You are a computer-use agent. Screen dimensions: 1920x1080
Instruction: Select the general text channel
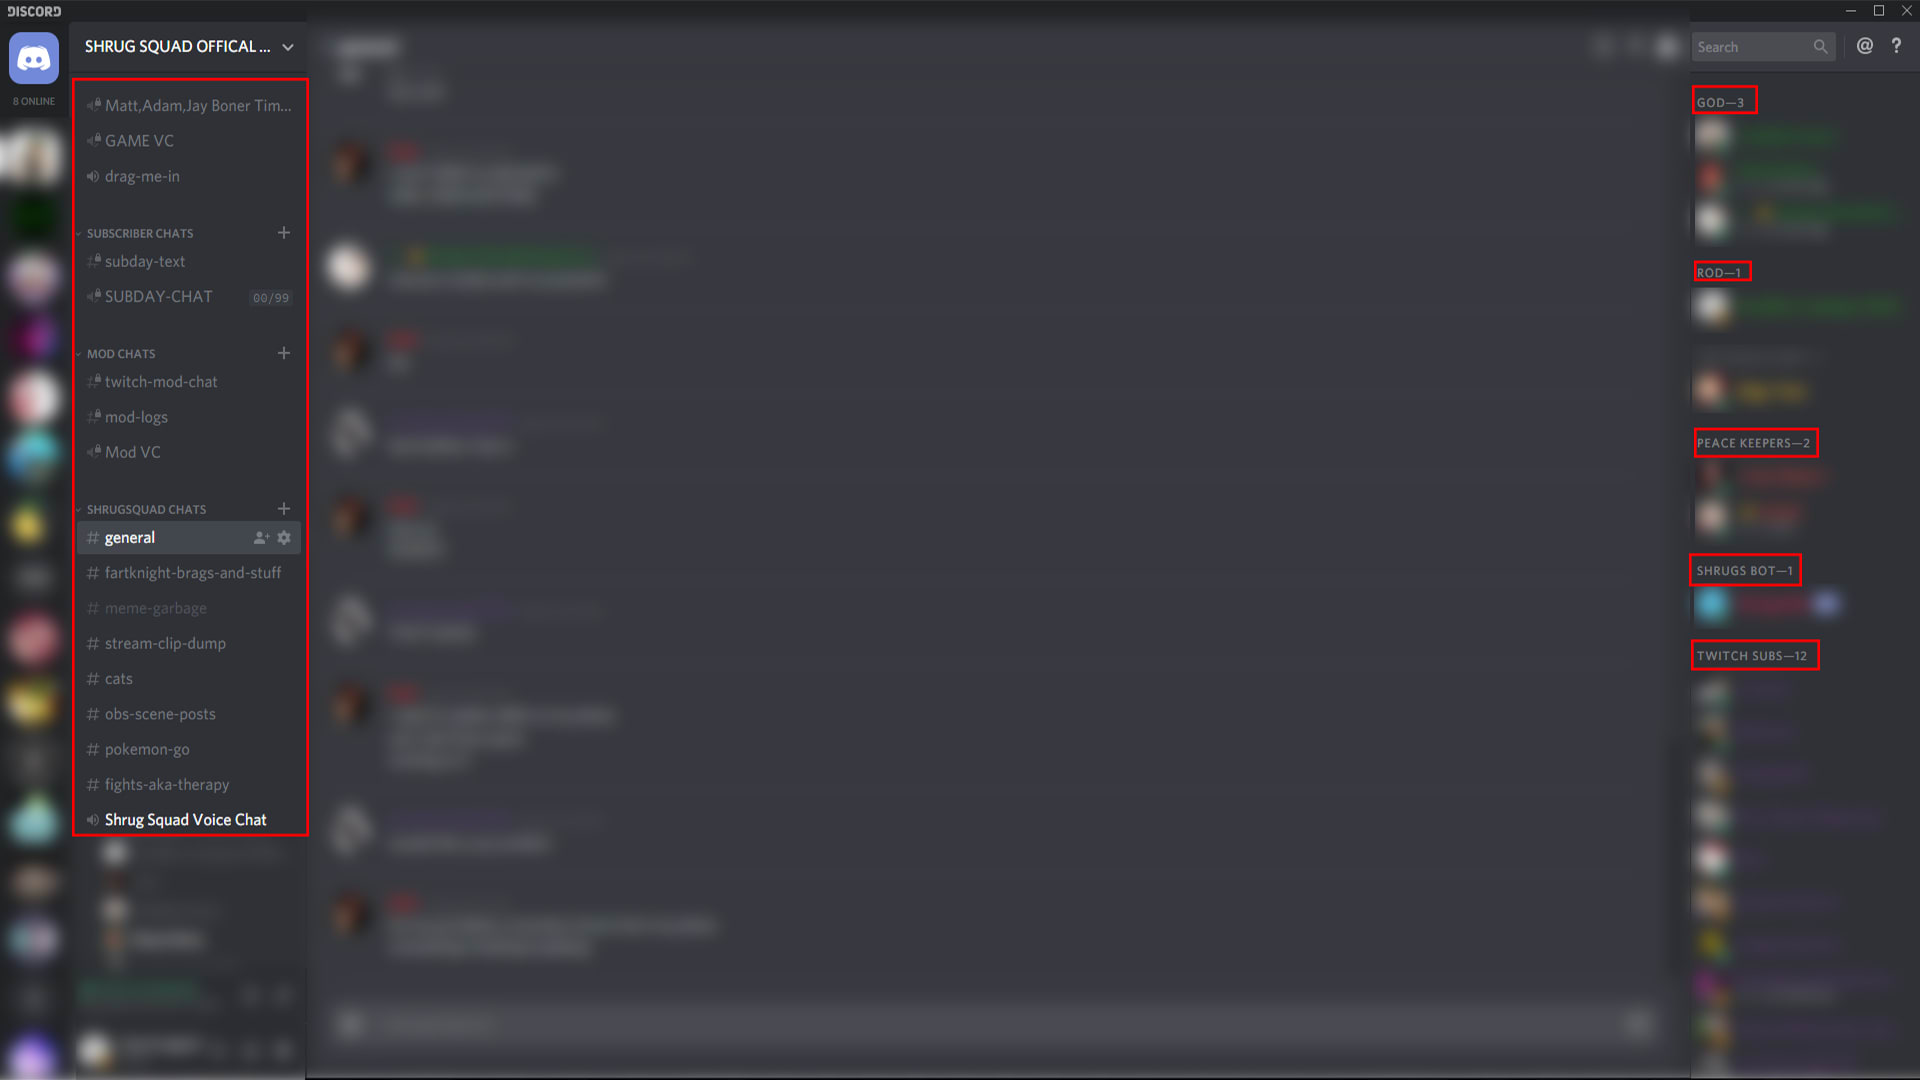tap(129, 537)
